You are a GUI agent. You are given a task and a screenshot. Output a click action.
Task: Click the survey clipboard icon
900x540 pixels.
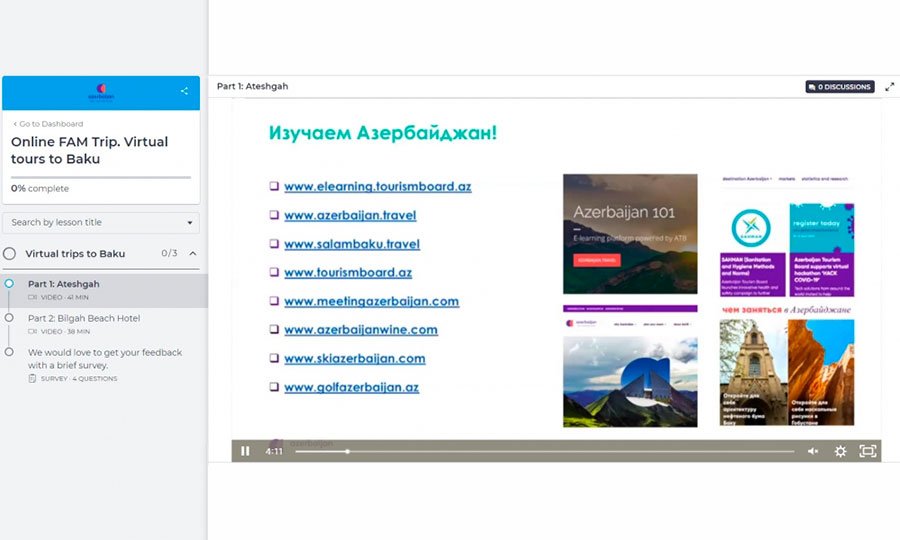(32, 379)
